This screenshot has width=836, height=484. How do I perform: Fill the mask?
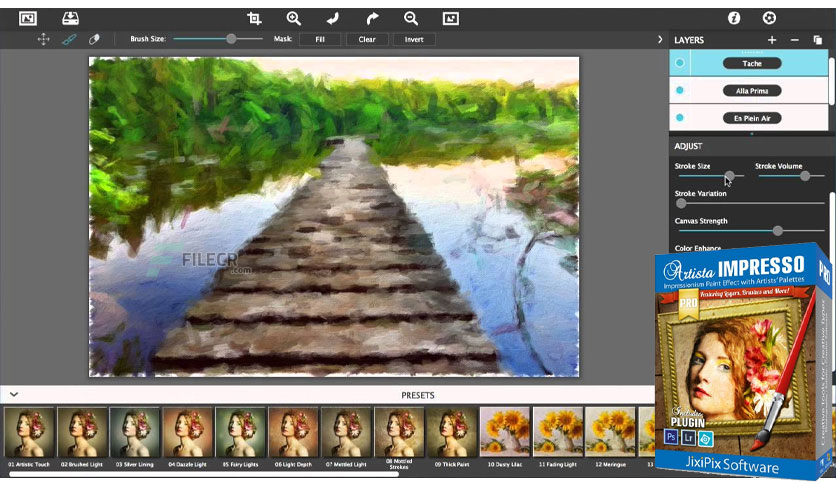320,39
